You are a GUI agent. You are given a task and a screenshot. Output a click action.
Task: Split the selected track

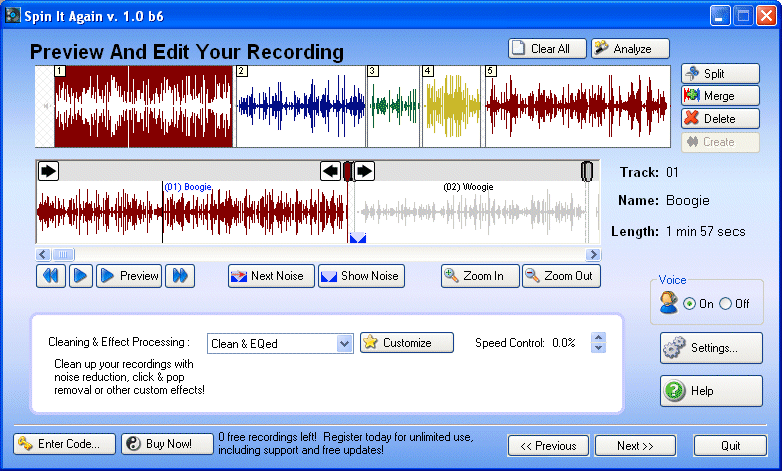720,74
